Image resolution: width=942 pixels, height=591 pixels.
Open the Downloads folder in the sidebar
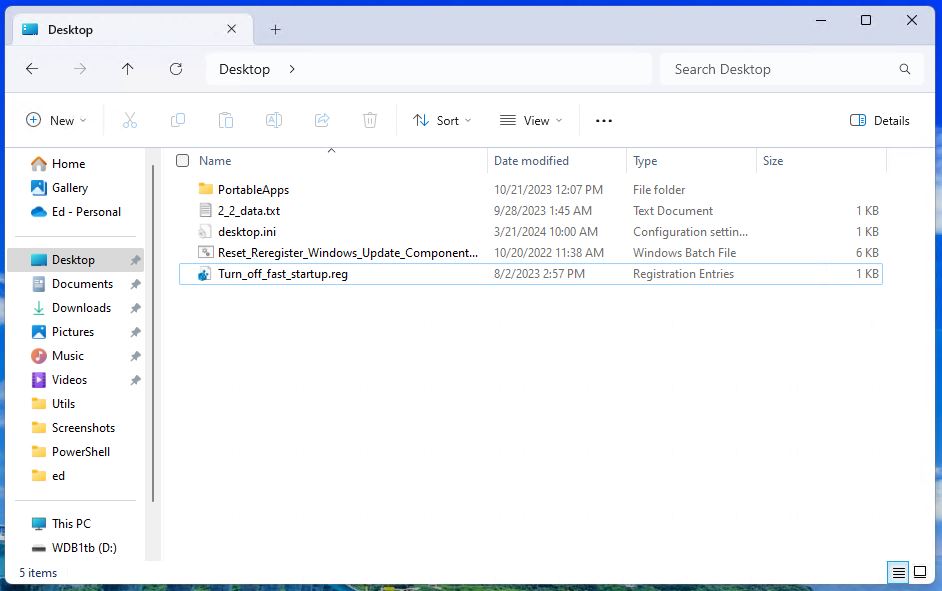click(80, 308)
